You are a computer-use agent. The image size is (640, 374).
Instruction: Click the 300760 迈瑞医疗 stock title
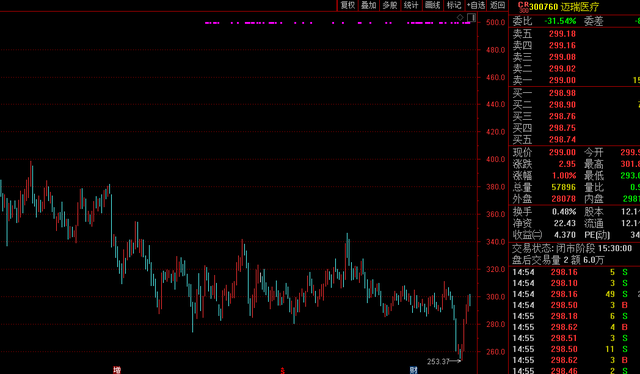(x=564, y=7)
